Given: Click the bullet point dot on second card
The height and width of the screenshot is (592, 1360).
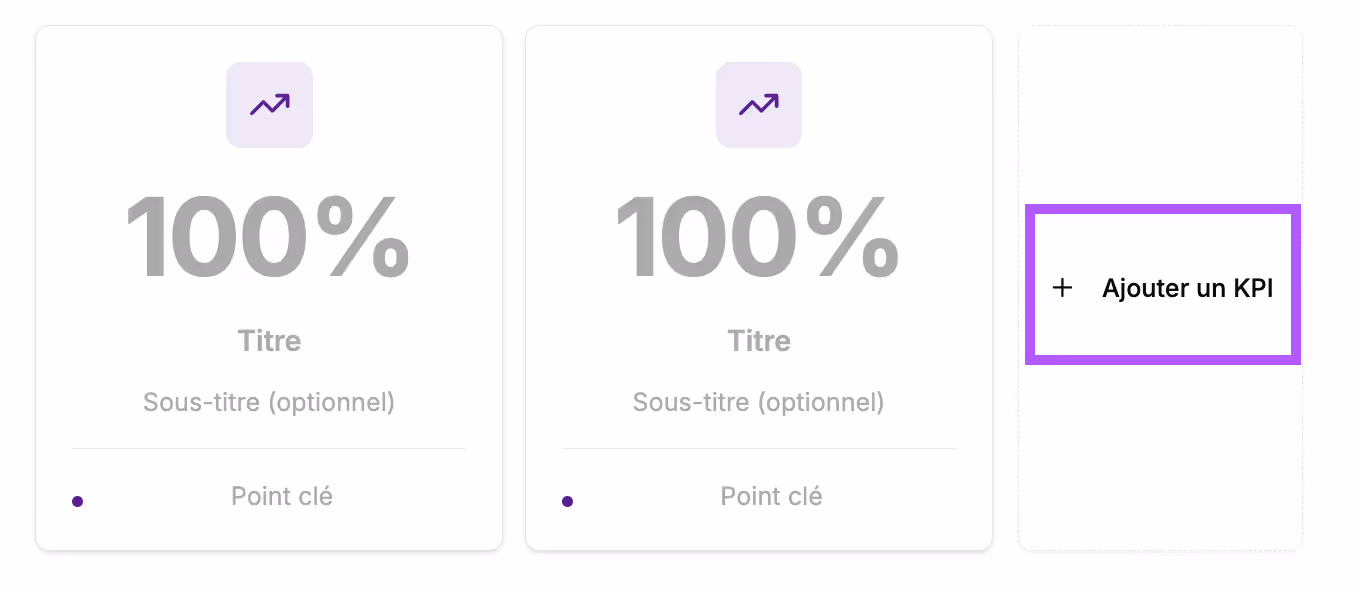Looking at the screenshot, I should click(x=568, y=501).
